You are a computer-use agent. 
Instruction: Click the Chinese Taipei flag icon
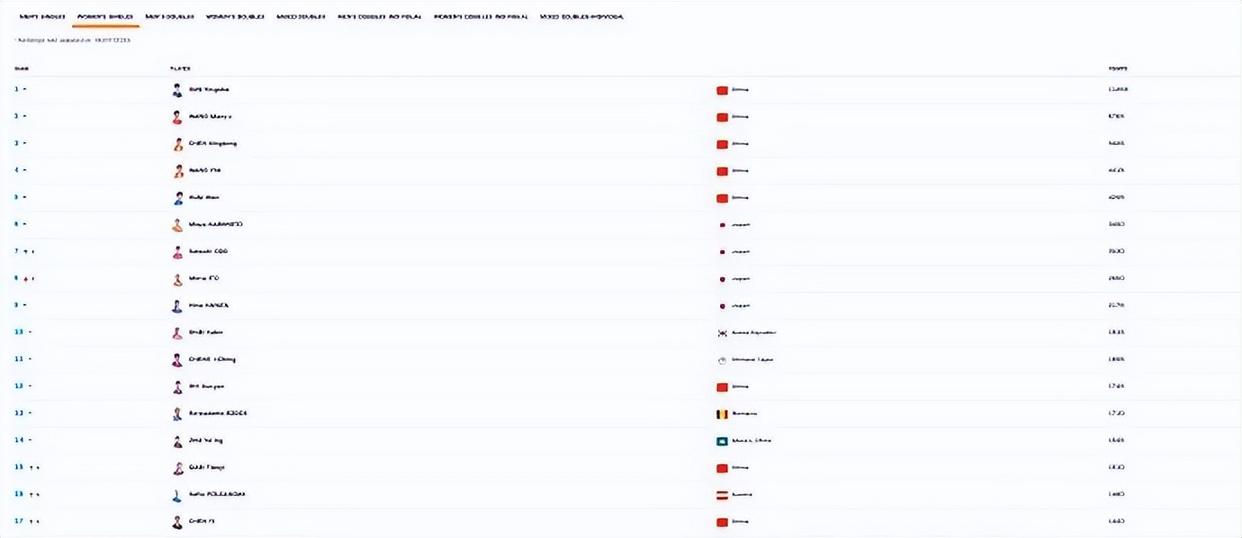(x=722, y=360)
